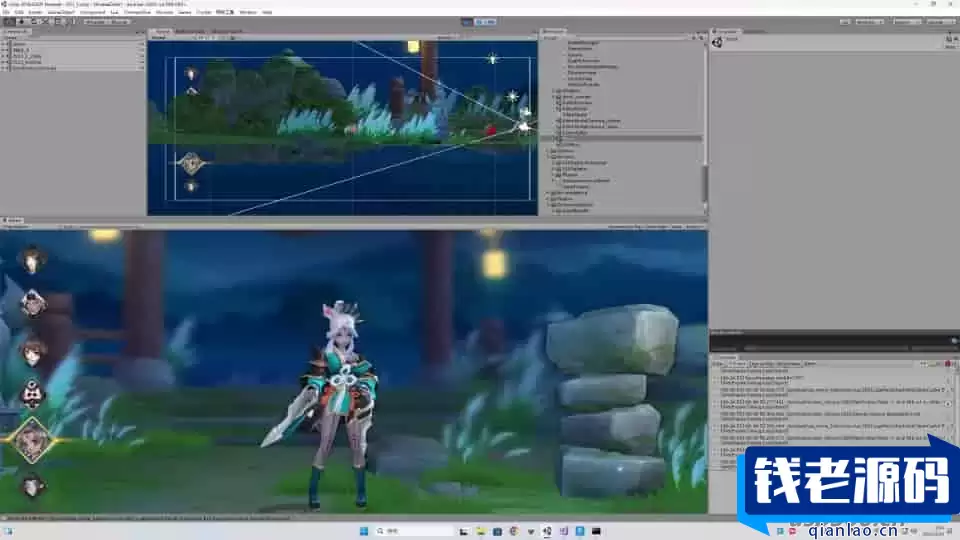Image resolution: width=960 pixels, height=540 pixels.
Task: Open the Edit menu
Action: [20, 12]
